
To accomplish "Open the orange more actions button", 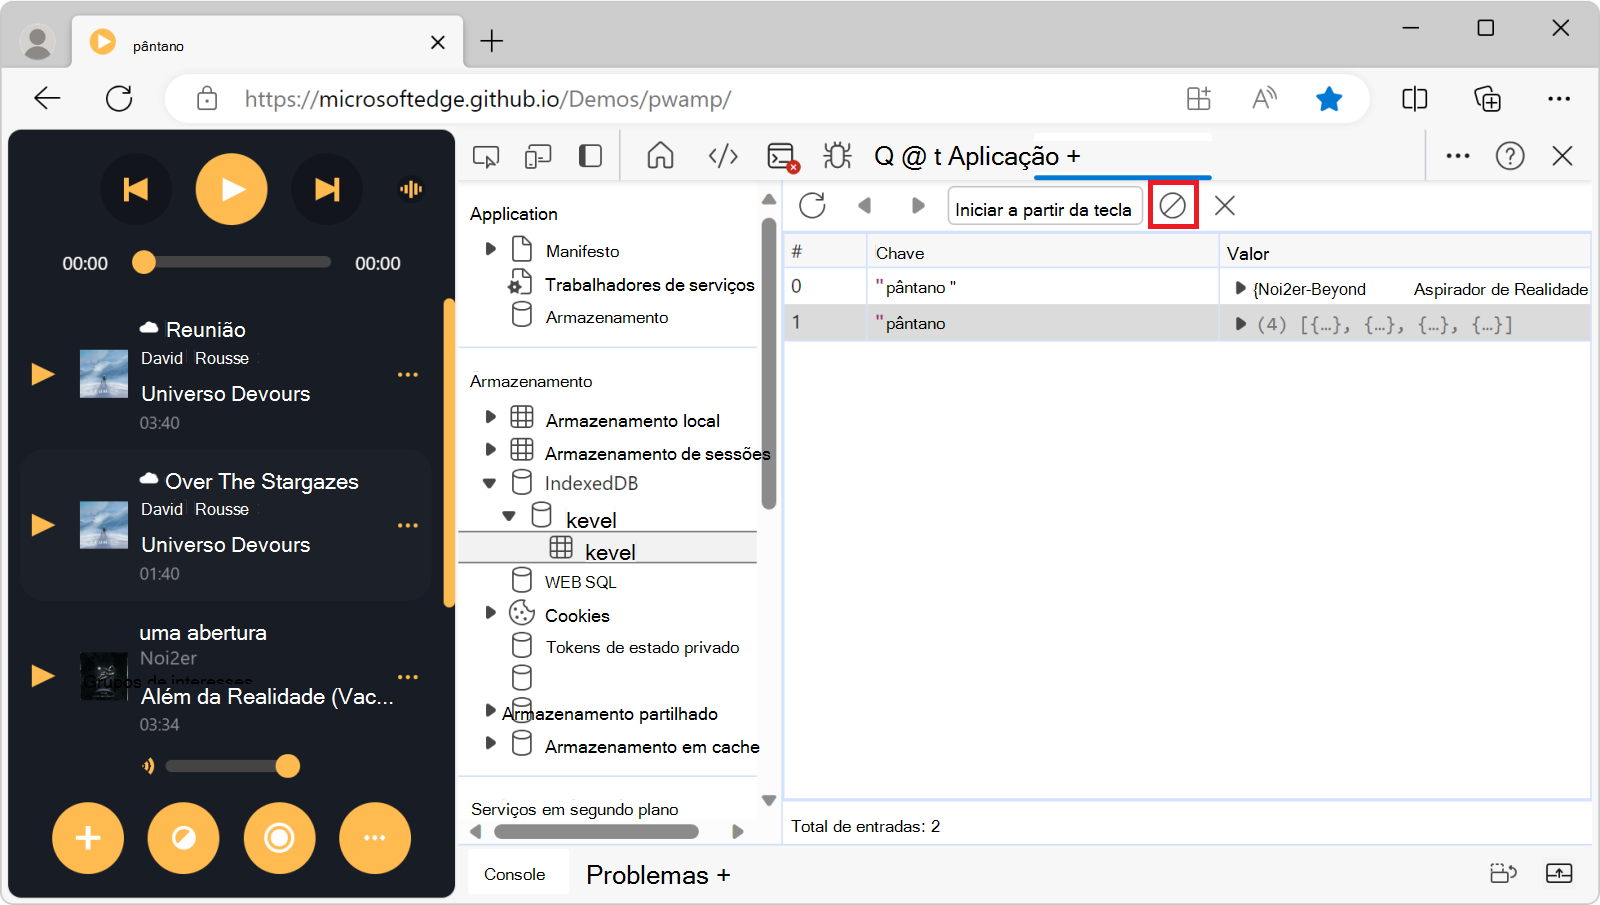I will tap(374, 838).
